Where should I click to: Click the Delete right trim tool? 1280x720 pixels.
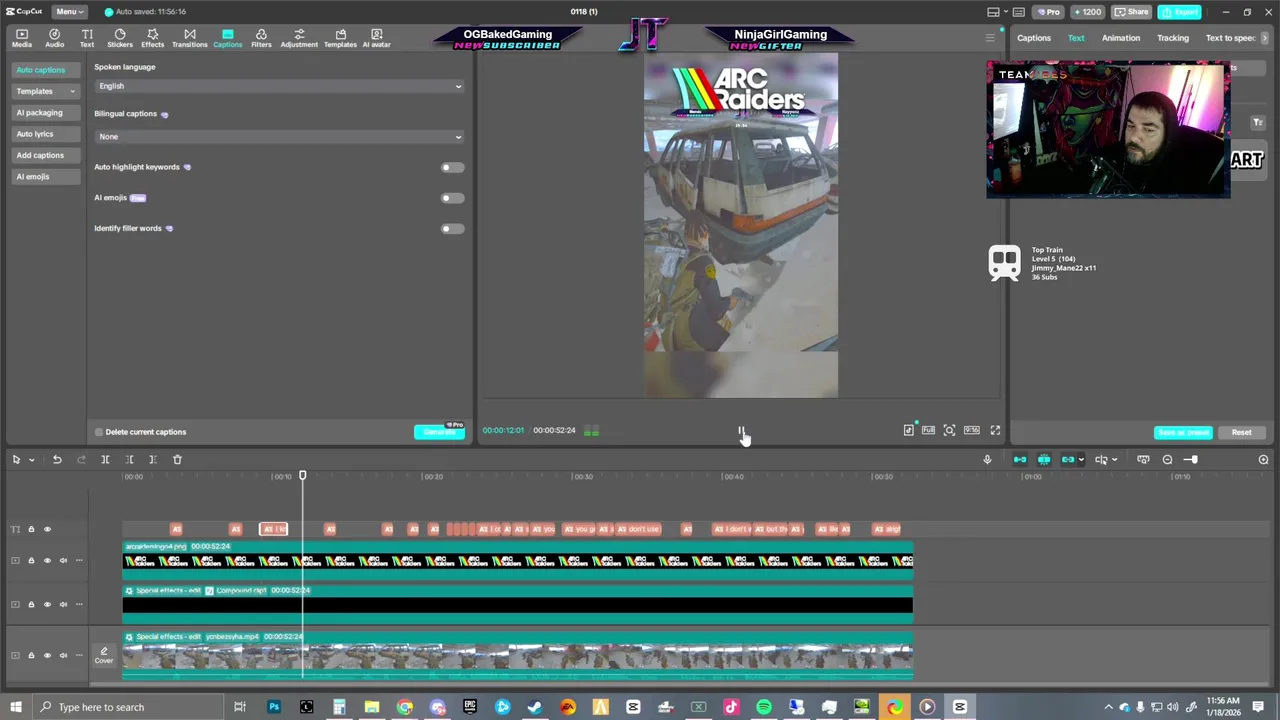point(153,459)
